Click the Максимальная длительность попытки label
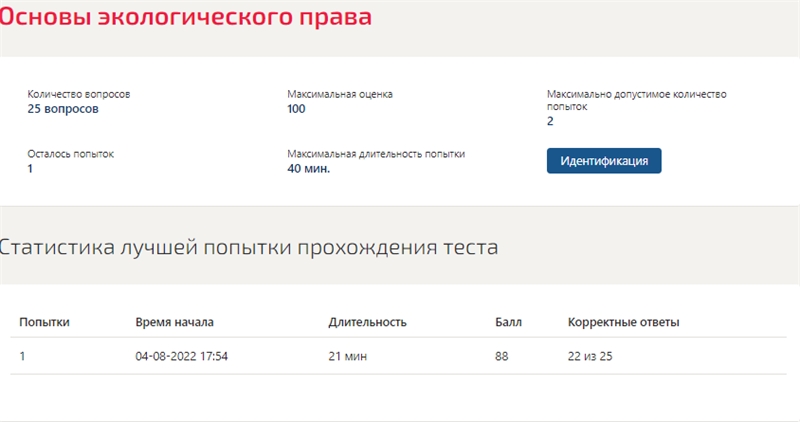This screenshot has height=422, width=800. point(376,154)
